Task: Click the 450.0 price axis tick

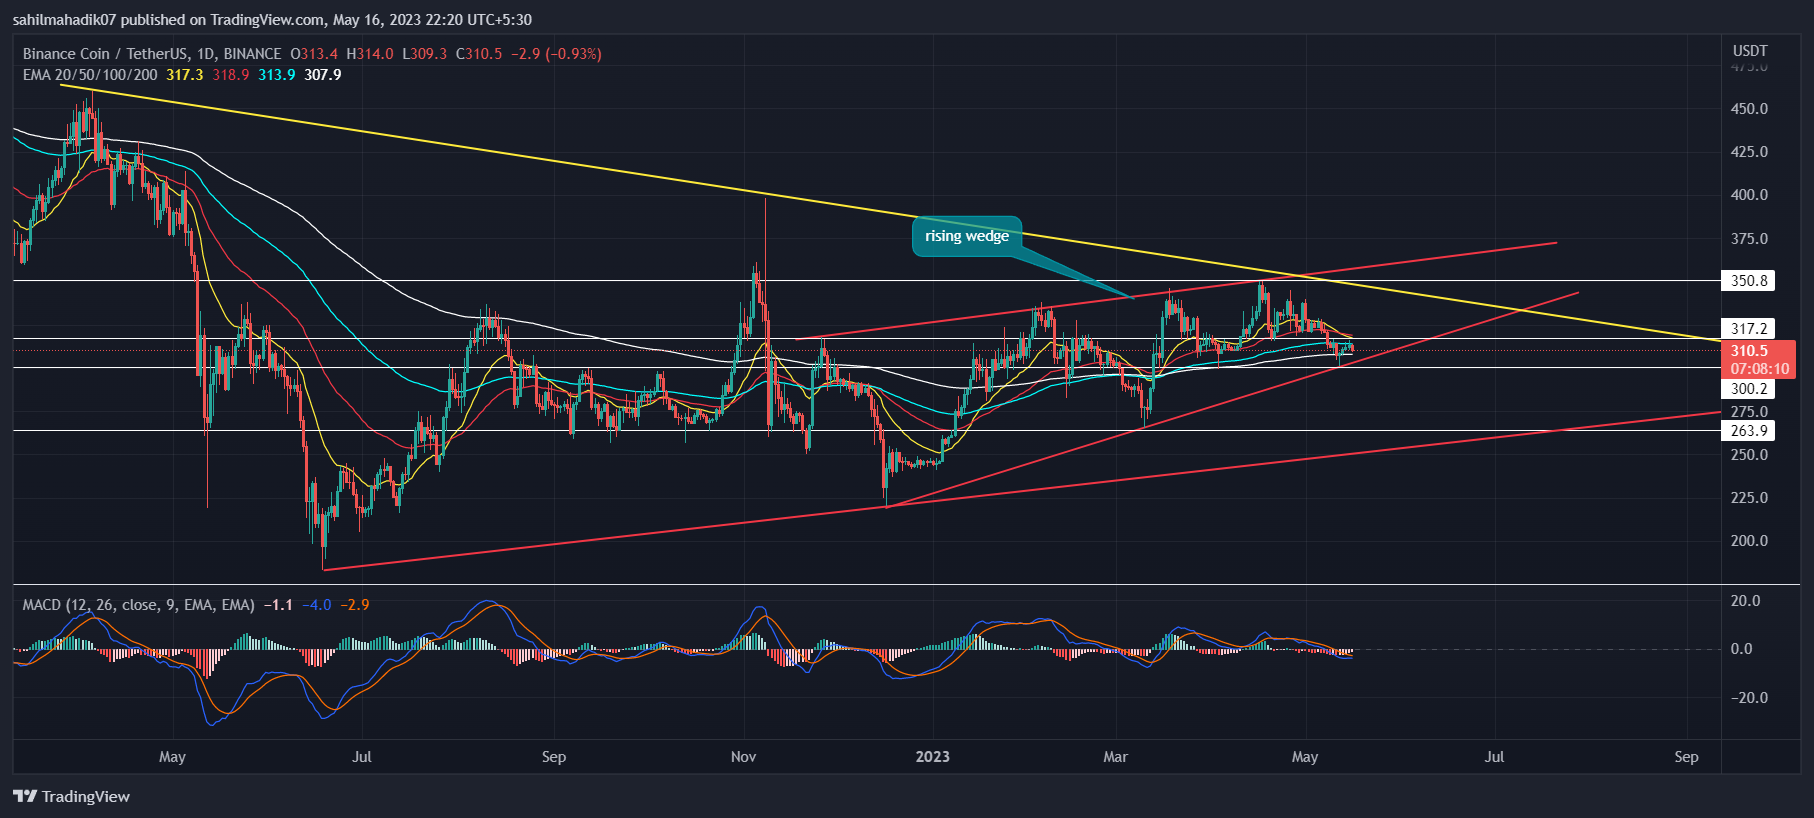Action: pyautogui.click(x=1750, y=108)
